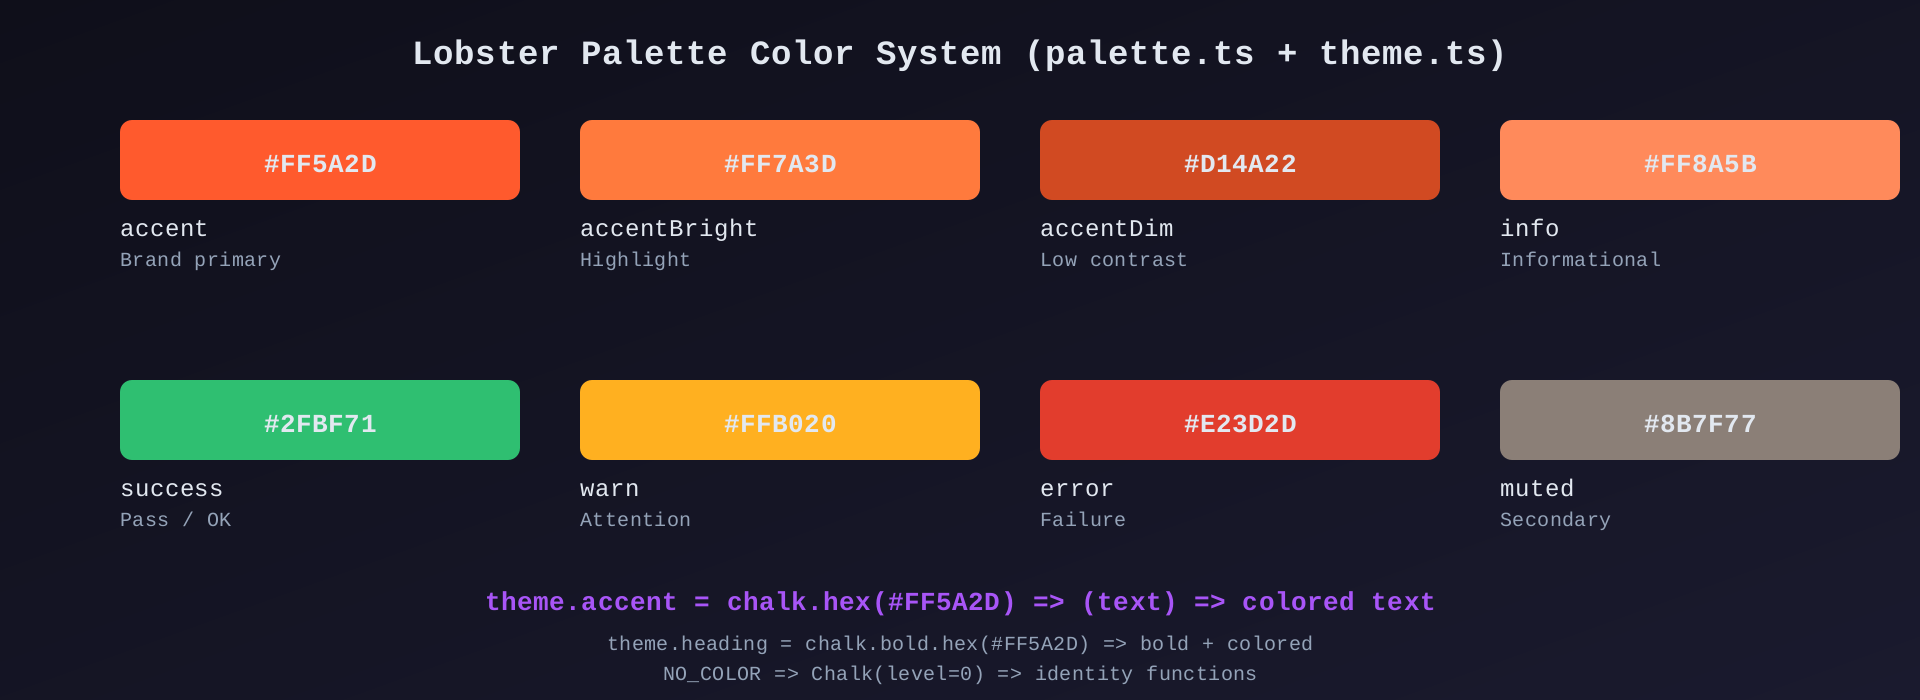Click the 'info' name label
1920x700 pixels.
click(x=1530, y=229)
